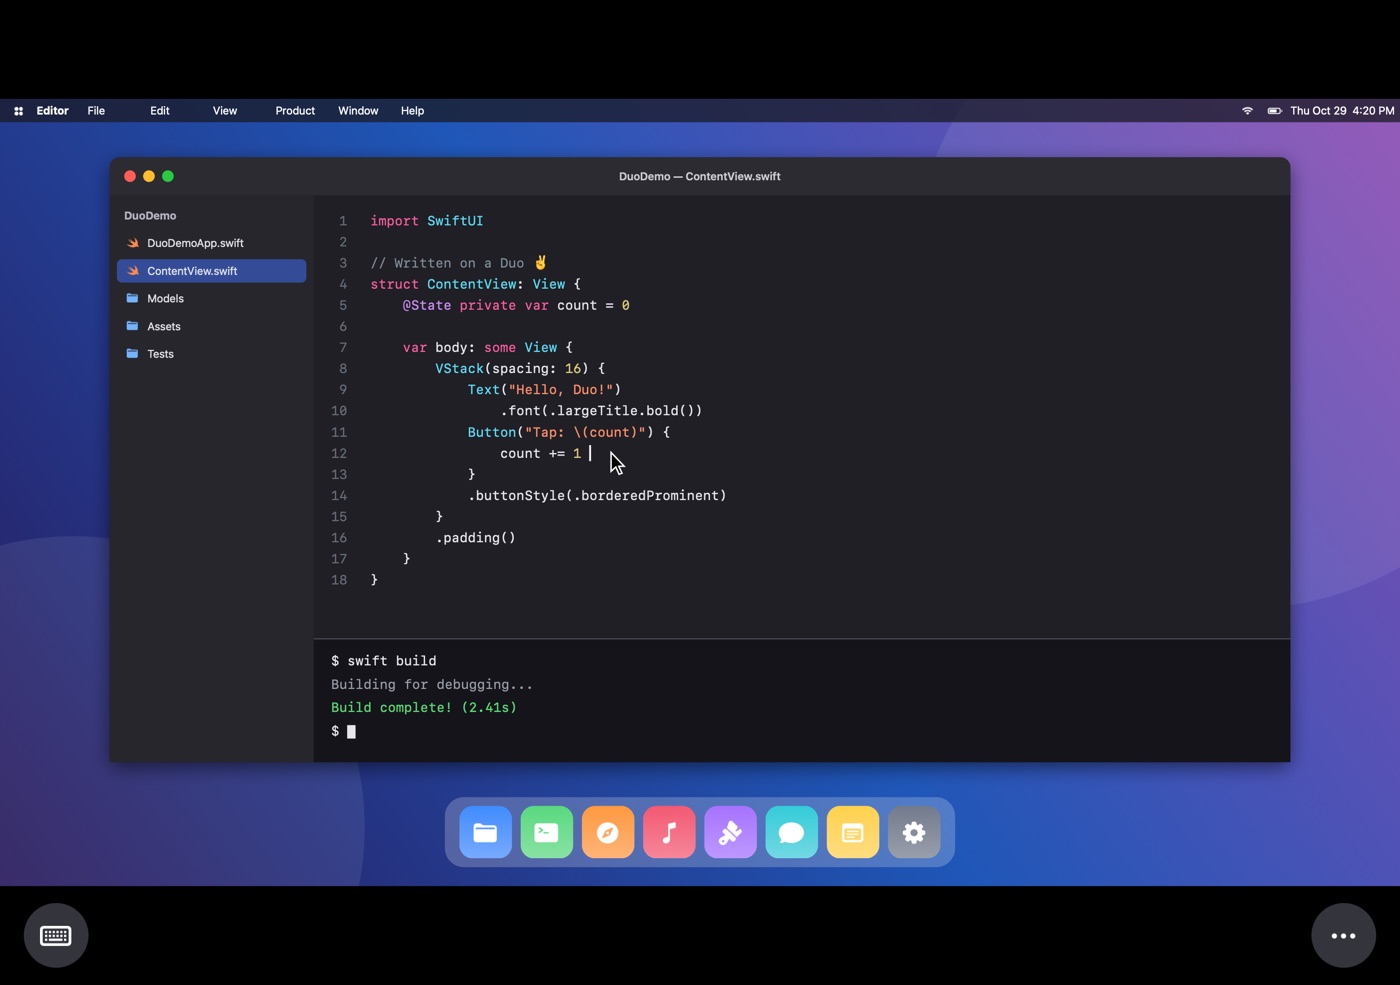The image size is (1400, 985).
Task: Click the folder icon beside Models
Action: pyautogui.click(x=132, y=298)
